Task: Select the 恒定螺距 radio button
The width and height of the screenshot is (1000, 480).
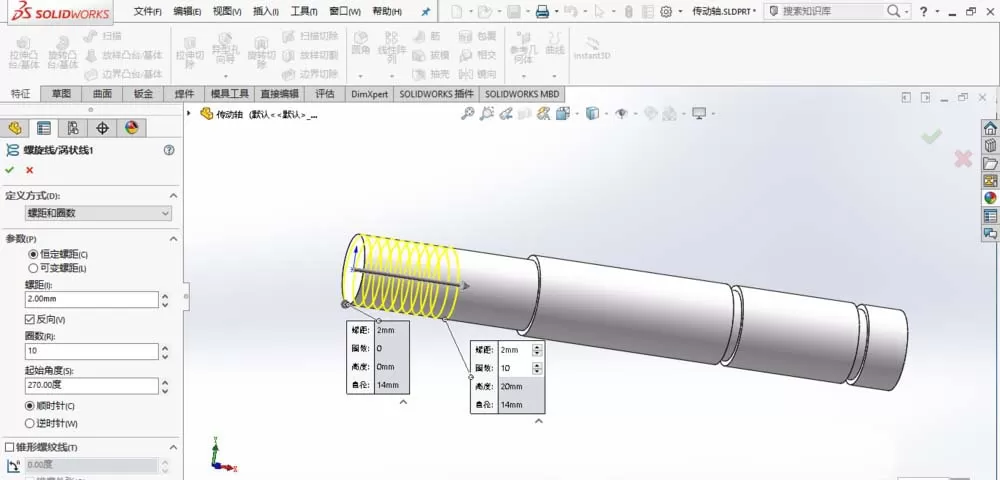Action: [x=33, y=254]
